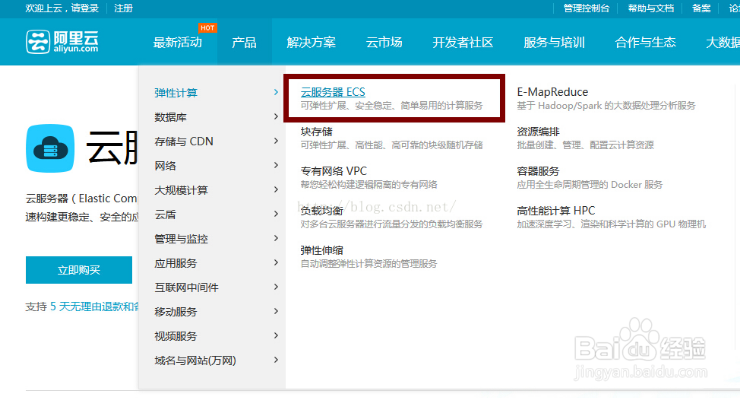Image resolution: width=749 pixels, height=398 pixels.
Task: Click the description 应用全生命周期管理的 Docker 服务
Action: (589, 184)
